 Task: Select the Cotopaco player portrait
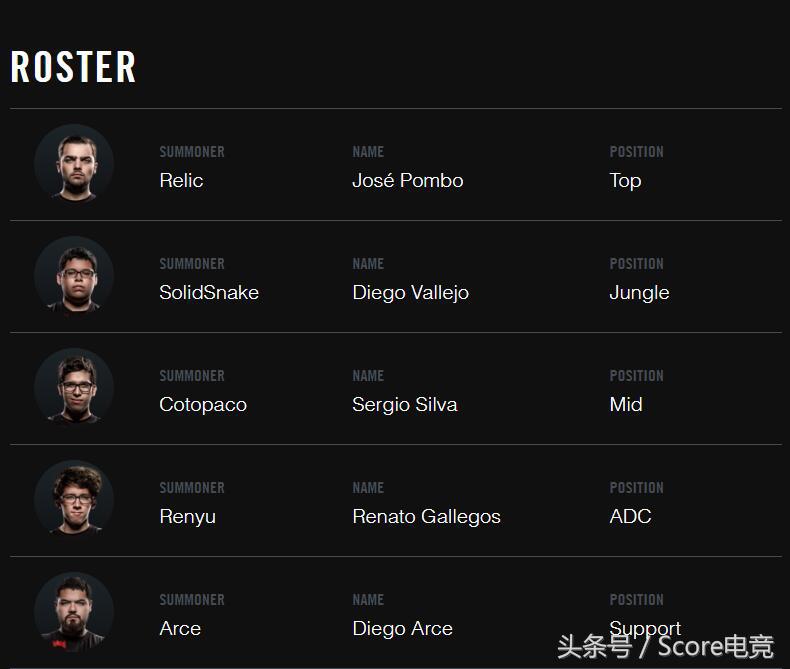74,388
